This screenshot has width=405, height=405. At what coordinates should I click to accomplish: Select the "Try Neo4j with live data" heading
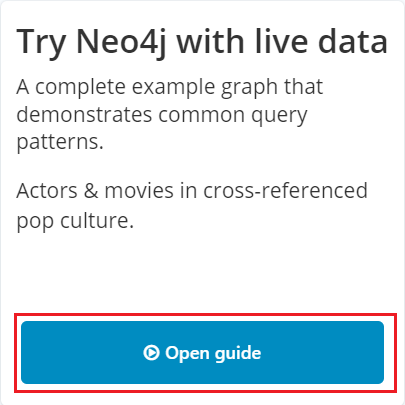(x=202, y=42)
